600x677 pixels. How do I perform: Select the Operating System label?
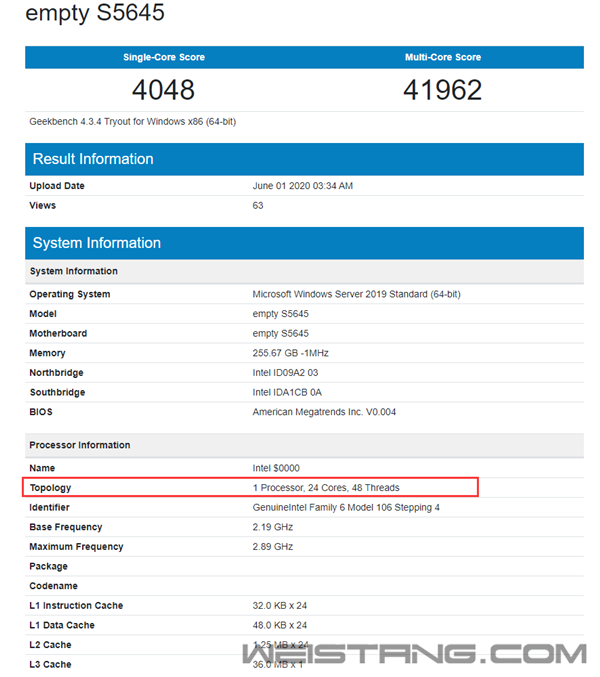(70, 294)
